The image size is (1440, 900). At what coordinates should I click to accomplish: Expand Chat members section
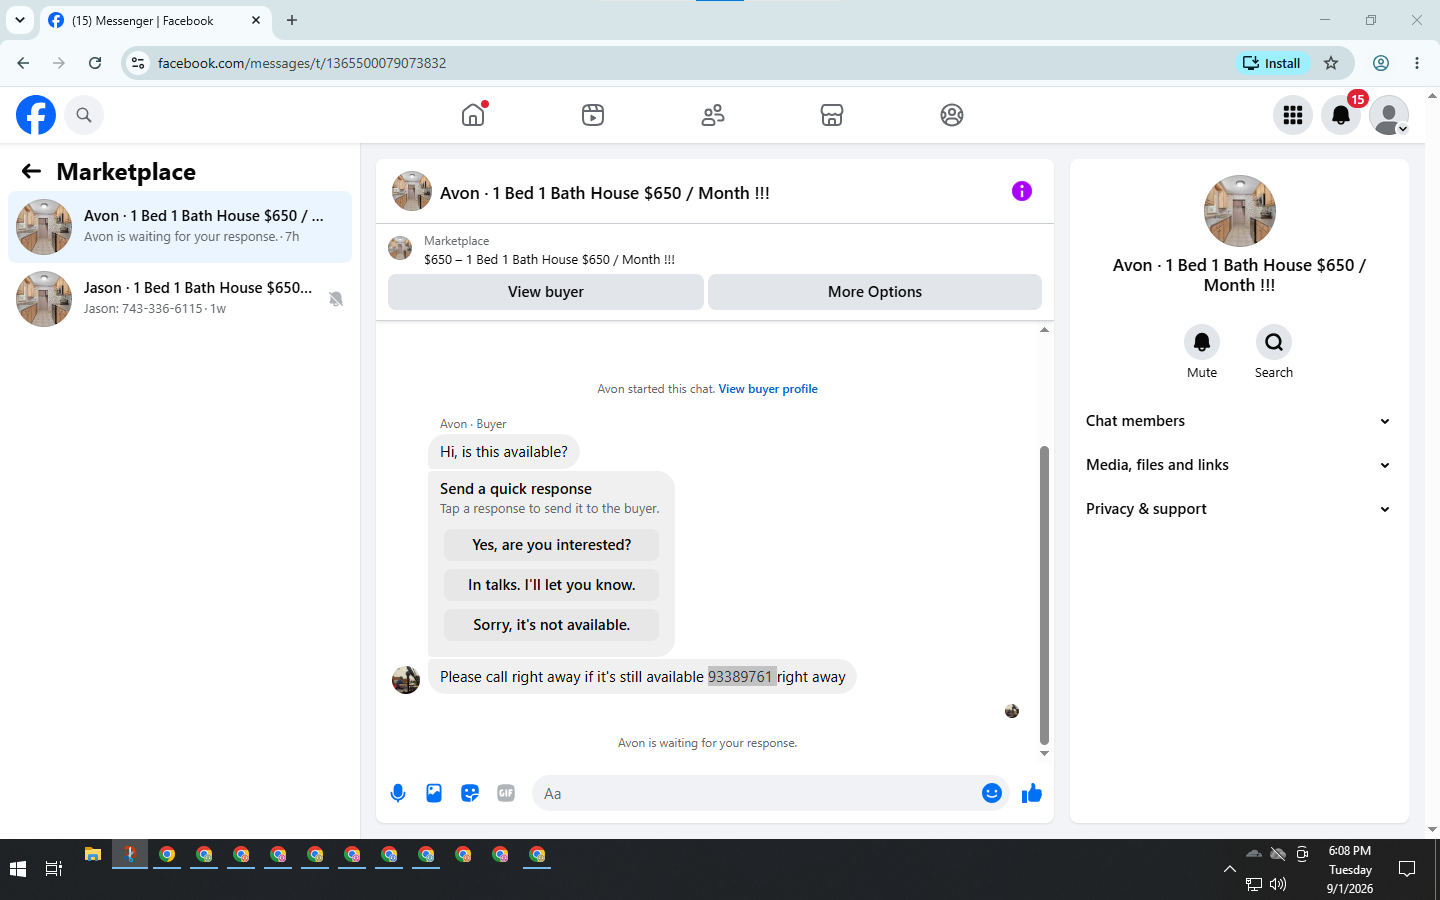click(x=1239, y=421)
